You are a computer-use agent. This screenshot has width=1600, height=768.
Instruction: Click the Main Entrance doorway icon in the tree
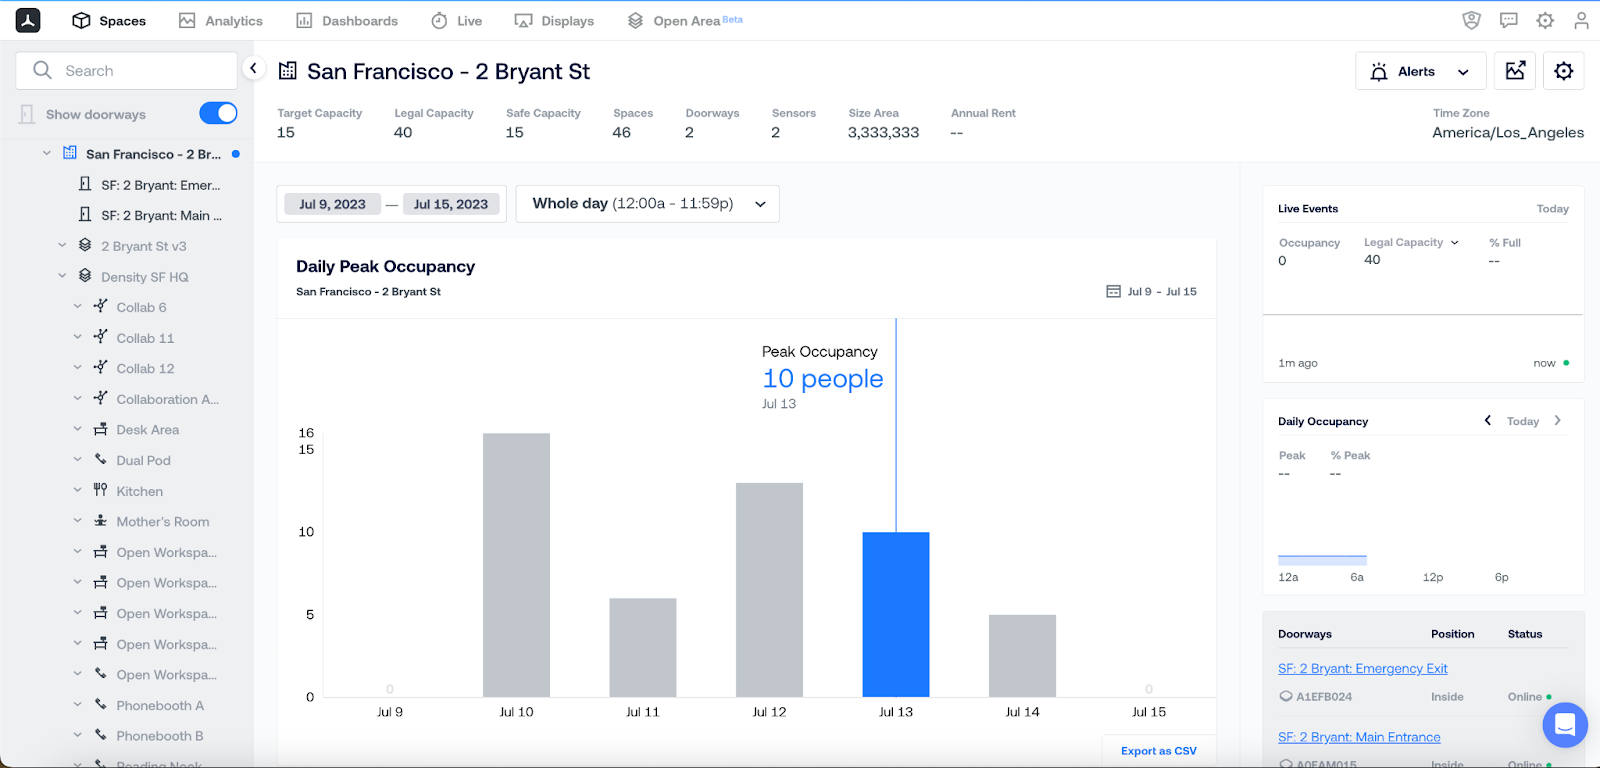click(85, 214)
